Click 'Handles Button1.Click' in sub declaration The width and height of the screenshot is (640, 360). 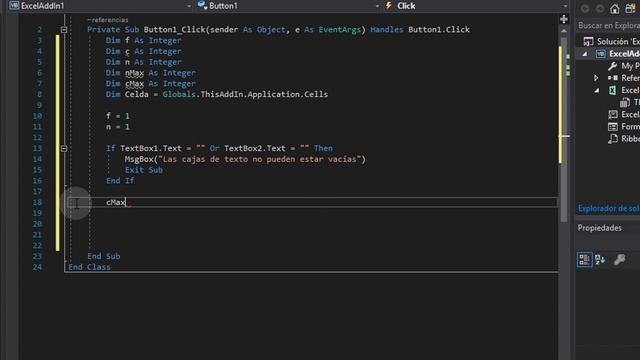pos(420,30)
